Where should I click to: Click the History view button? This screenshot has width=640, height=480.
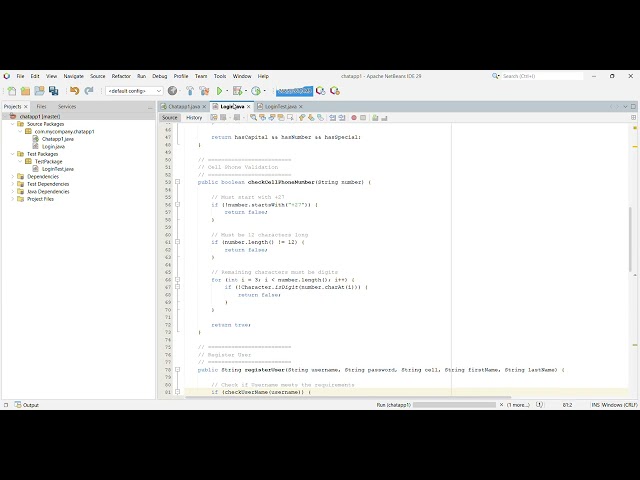tap(194, 118)
